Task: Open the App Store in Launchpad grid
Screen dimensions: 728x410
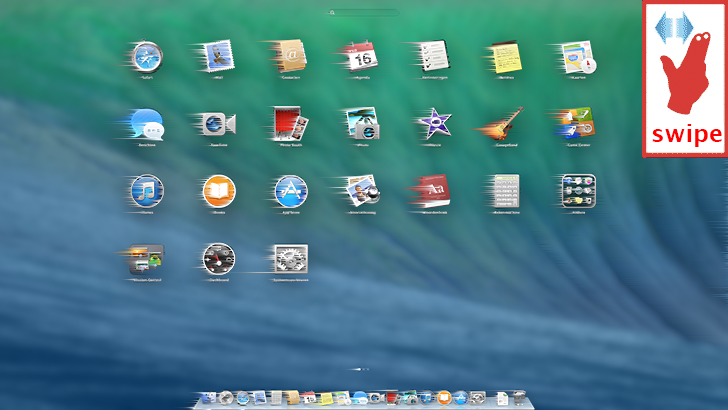Action: pos(291,191)
